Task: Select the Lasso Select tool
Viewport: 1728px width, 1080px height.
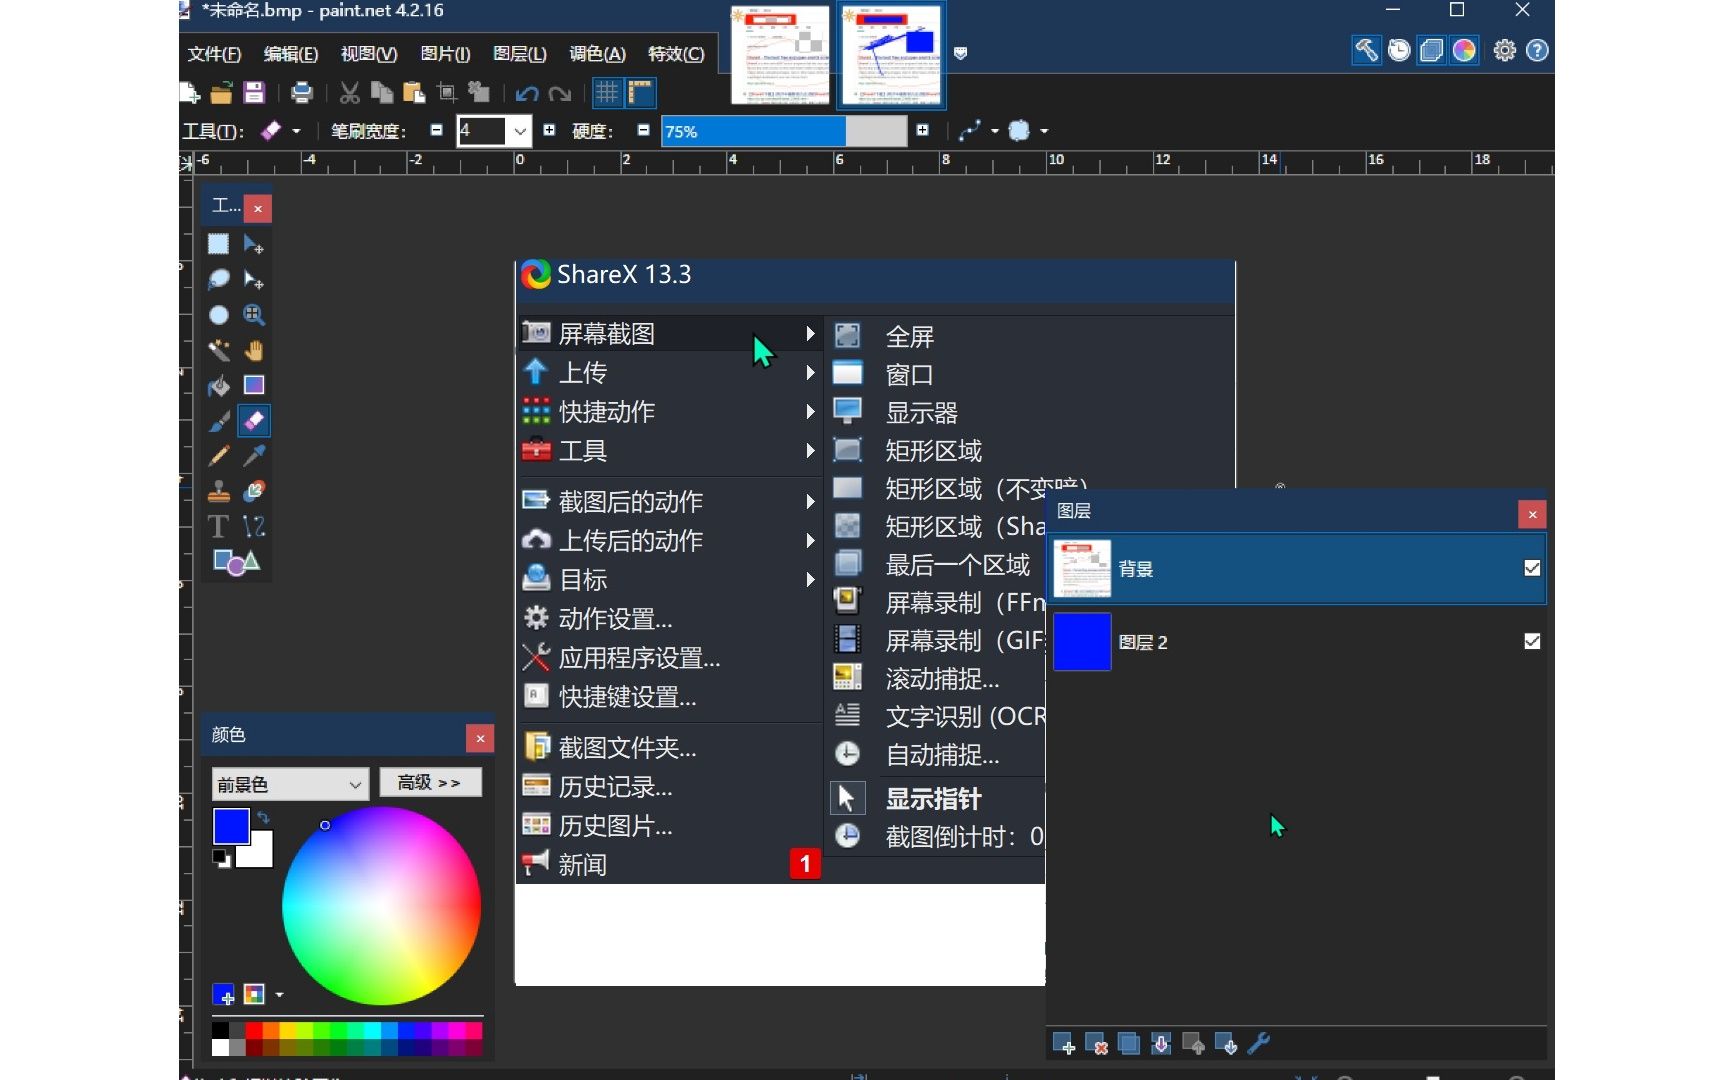Action: click(x=218, y=279)
